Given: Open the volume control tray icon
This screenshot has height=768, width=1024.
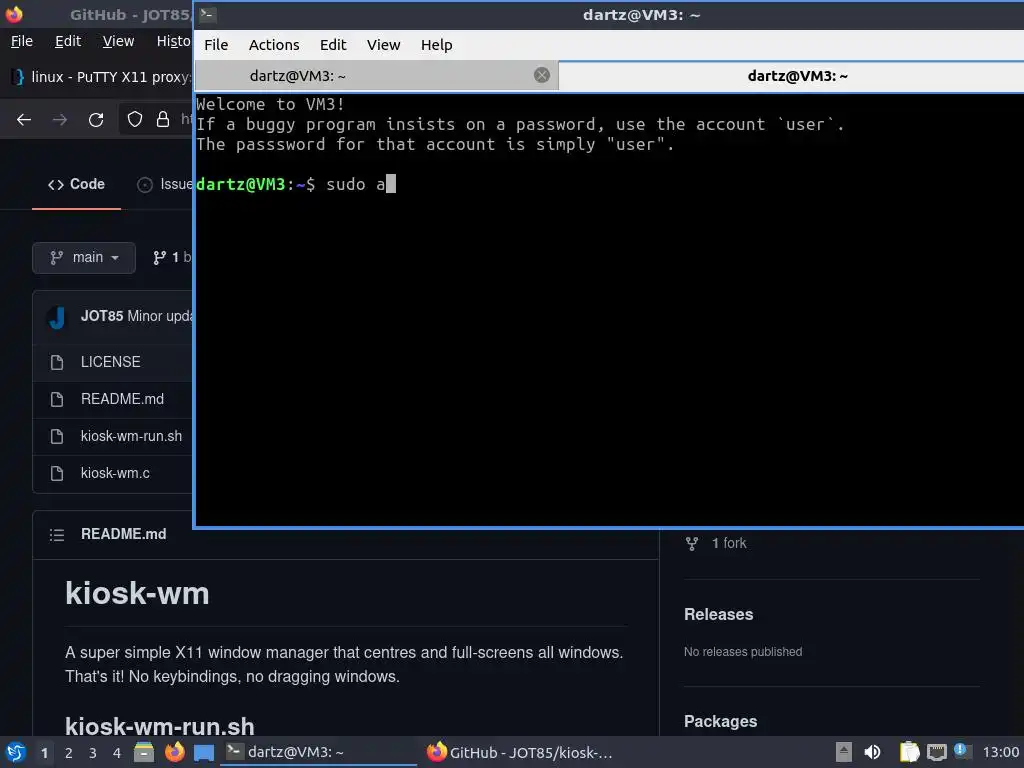Looking at the screenshot, I should (872, 752).
